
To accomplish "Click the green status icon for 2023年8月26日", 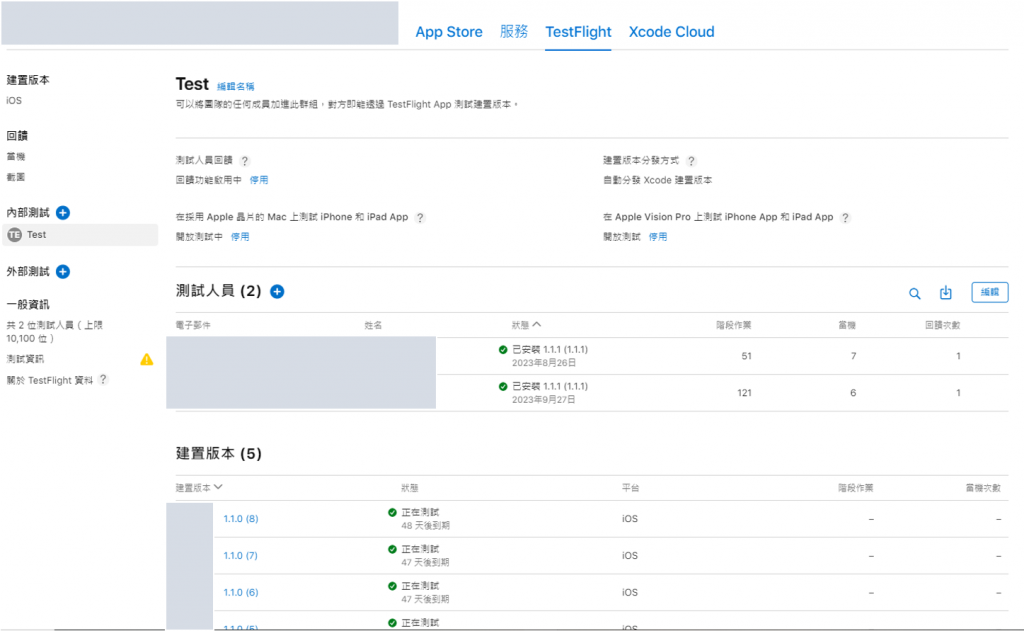I will (503, 349).
